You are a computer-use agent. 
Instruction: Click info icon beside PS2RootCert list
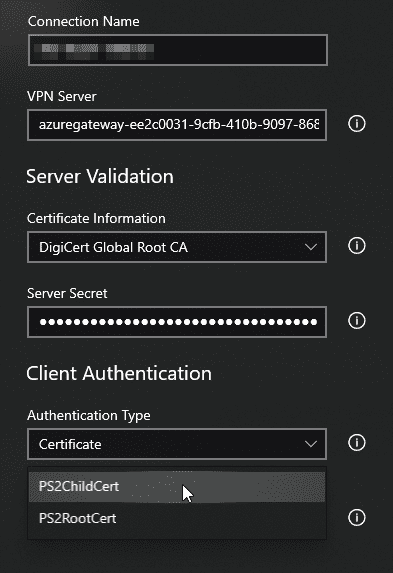356,517
